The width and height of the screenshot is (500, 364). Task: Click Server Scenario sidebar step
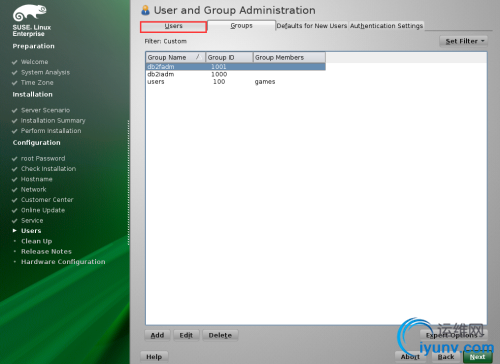click(x=45, y=110)
